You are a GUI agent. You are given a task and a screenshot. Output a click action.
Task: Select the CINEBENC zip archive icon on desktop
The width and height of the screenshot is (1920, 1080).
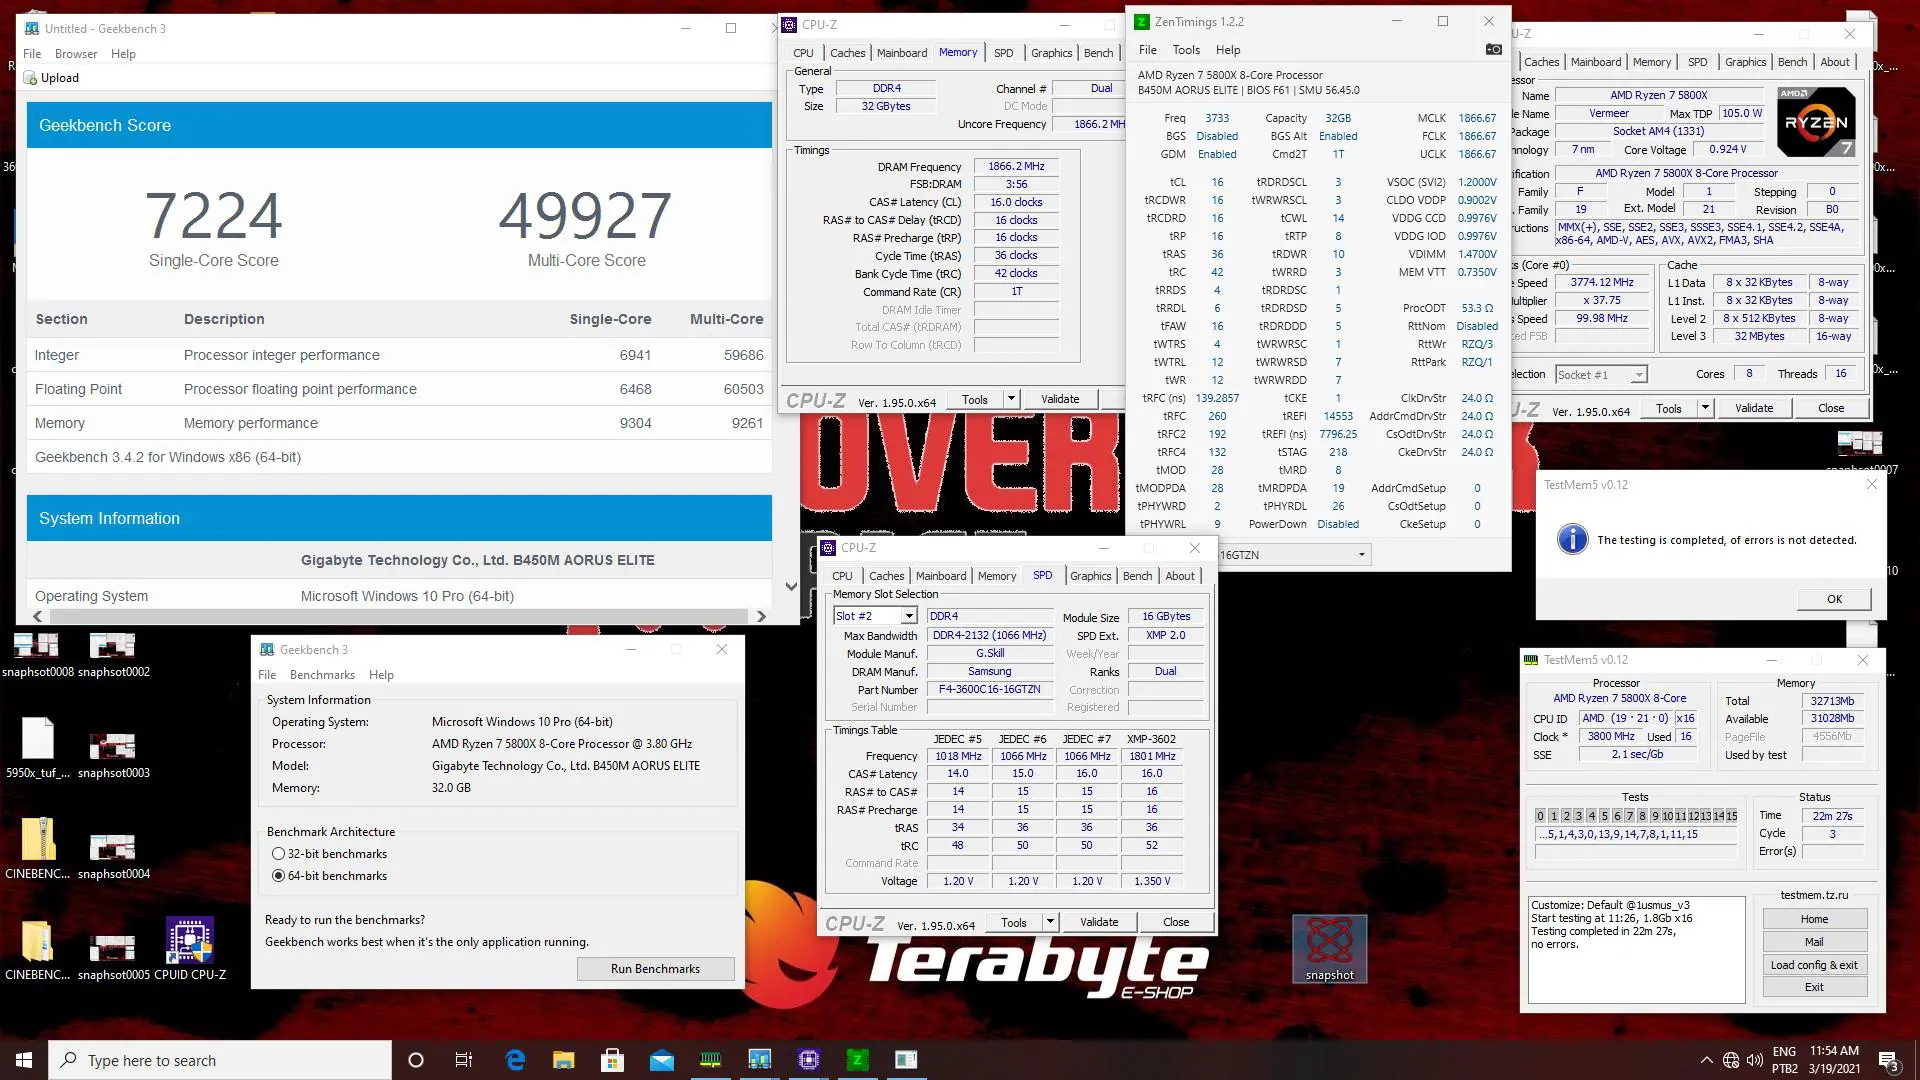38,849
